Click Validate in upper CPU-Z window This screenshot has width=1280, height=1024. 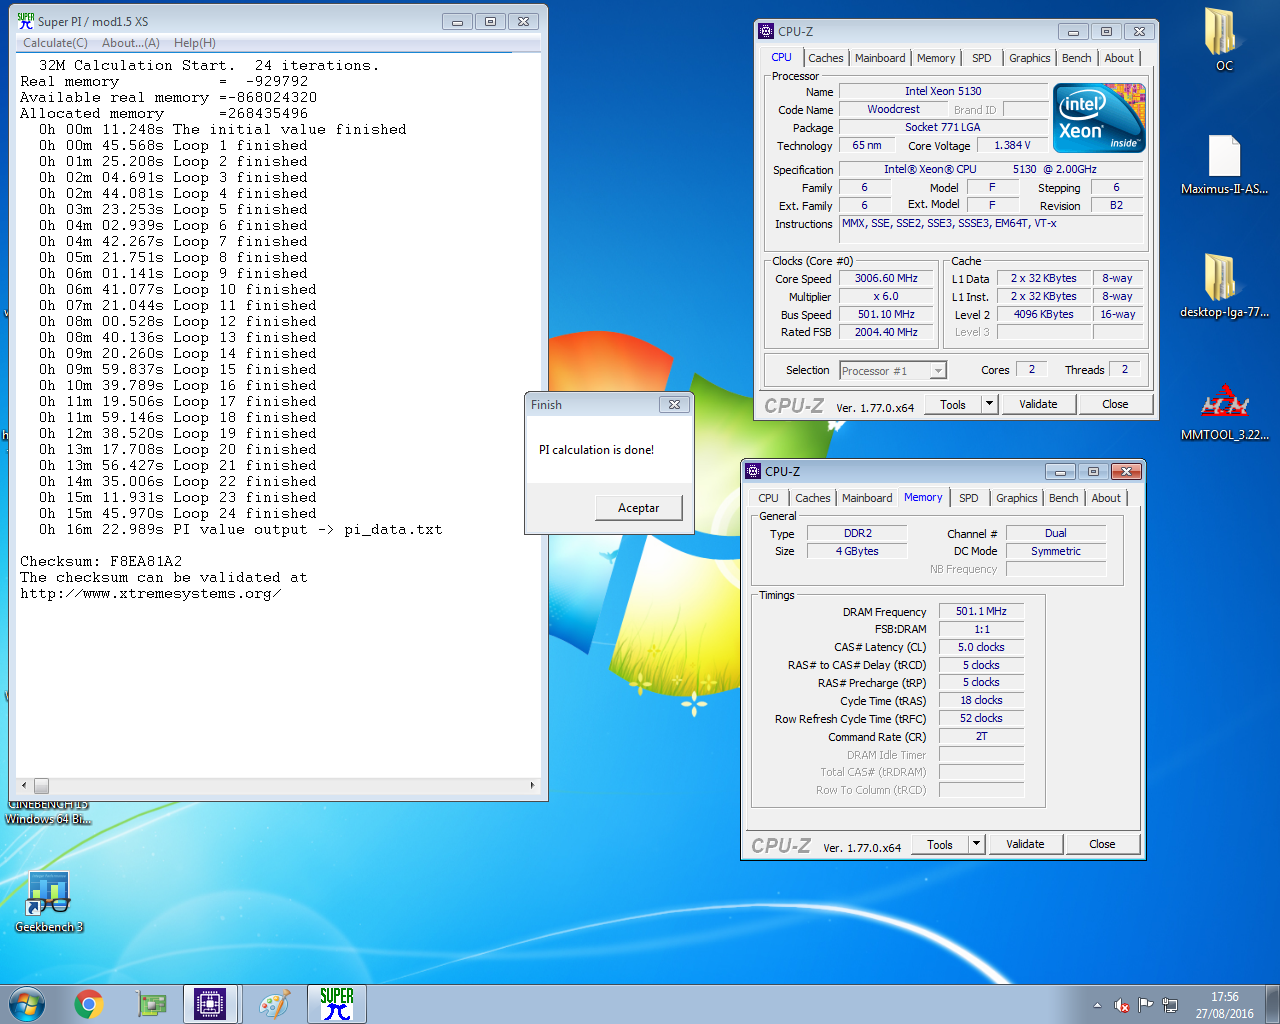1038,404
